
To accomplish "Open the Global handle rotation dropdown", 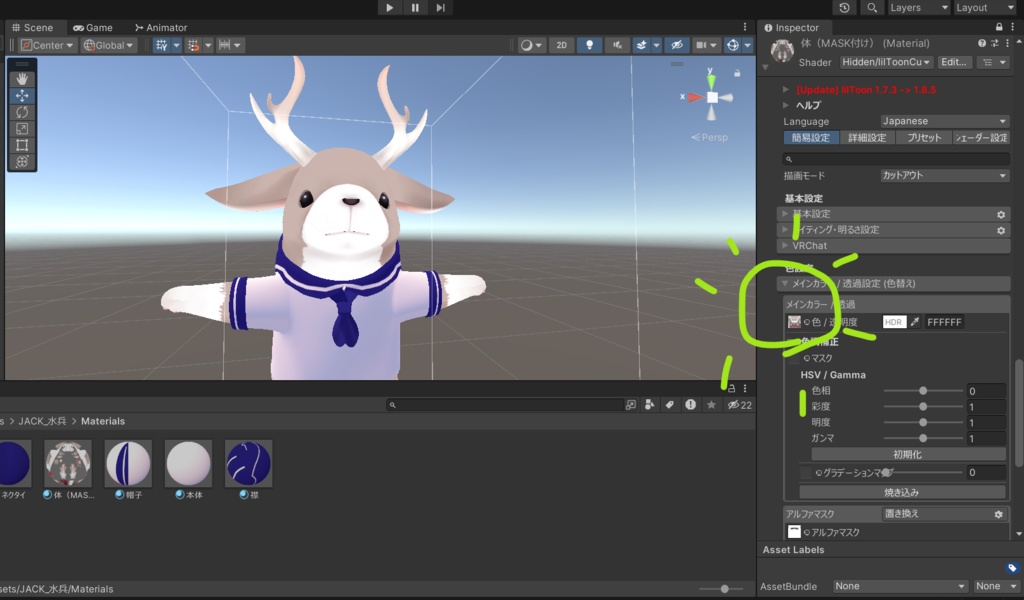I will tap(108, 45).
